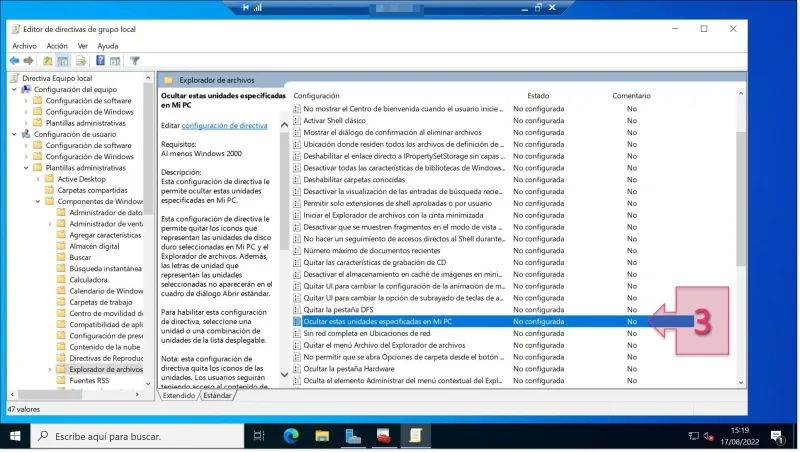Select policy Ocultar estas unidades especificadas en Mi PC
The image size is (800, 452).
(378, 321)
